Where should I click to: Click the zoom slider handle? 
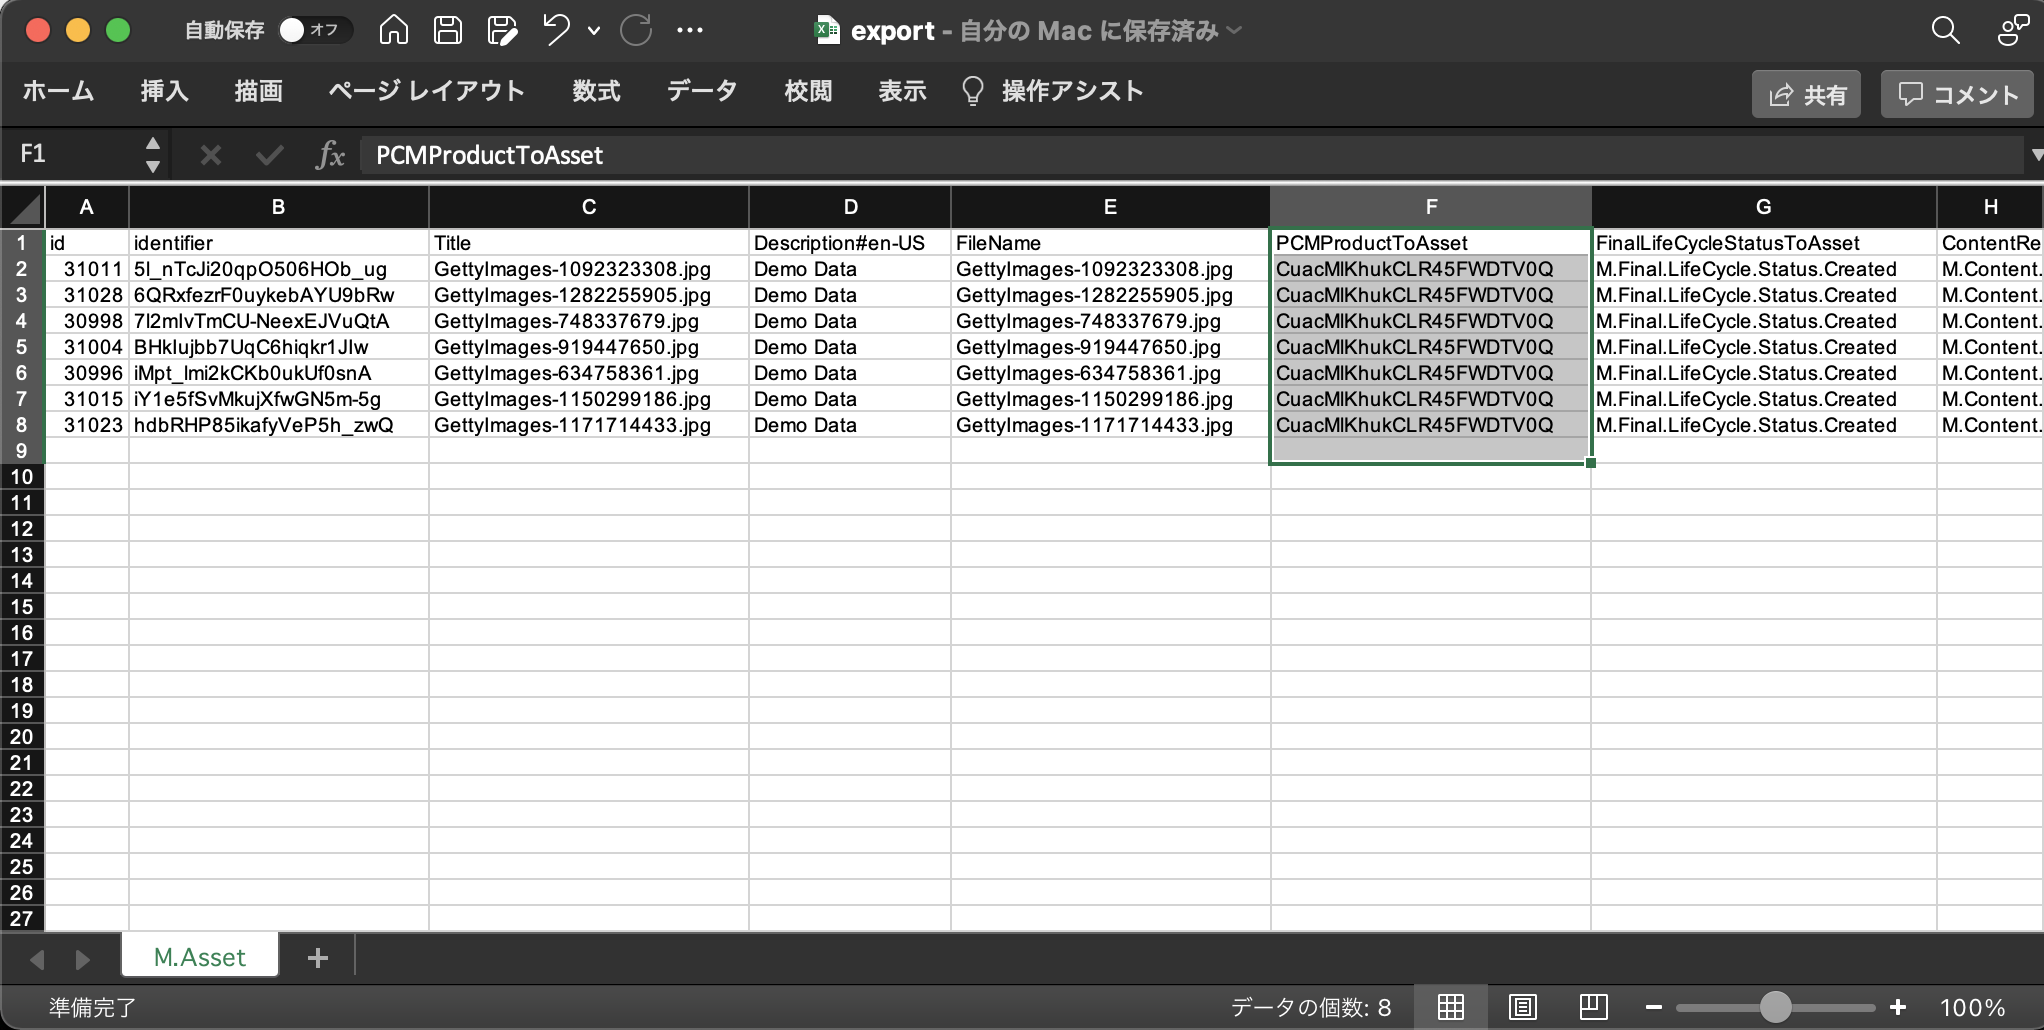[x=1775, y=1007]
